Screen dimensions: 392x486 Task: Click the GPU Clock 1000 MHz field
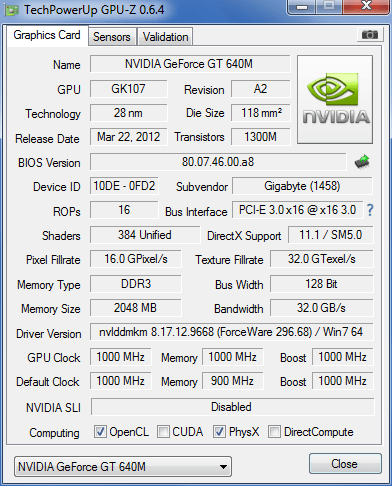pos(120,357)
